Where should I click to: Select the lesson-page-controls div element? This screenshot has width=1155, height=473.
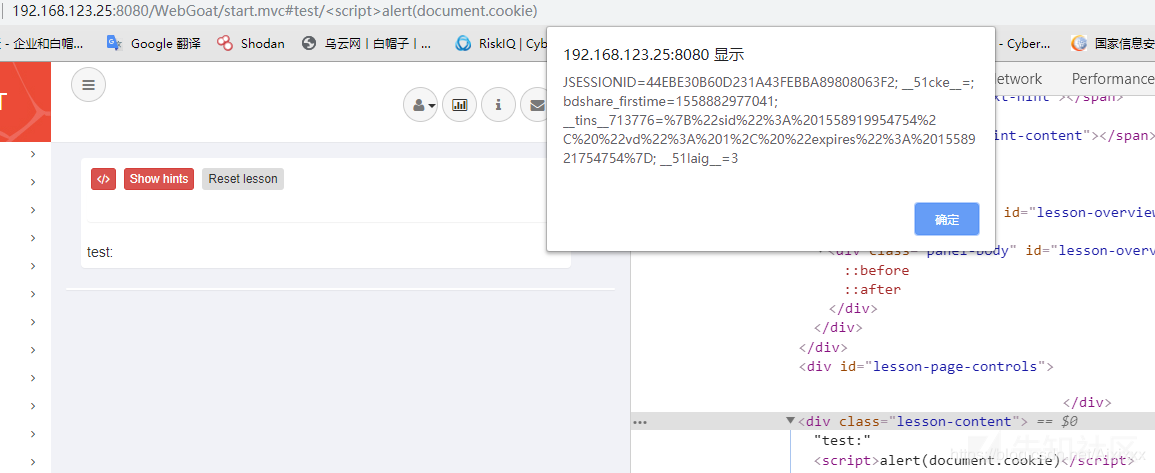tap(927, 366)
